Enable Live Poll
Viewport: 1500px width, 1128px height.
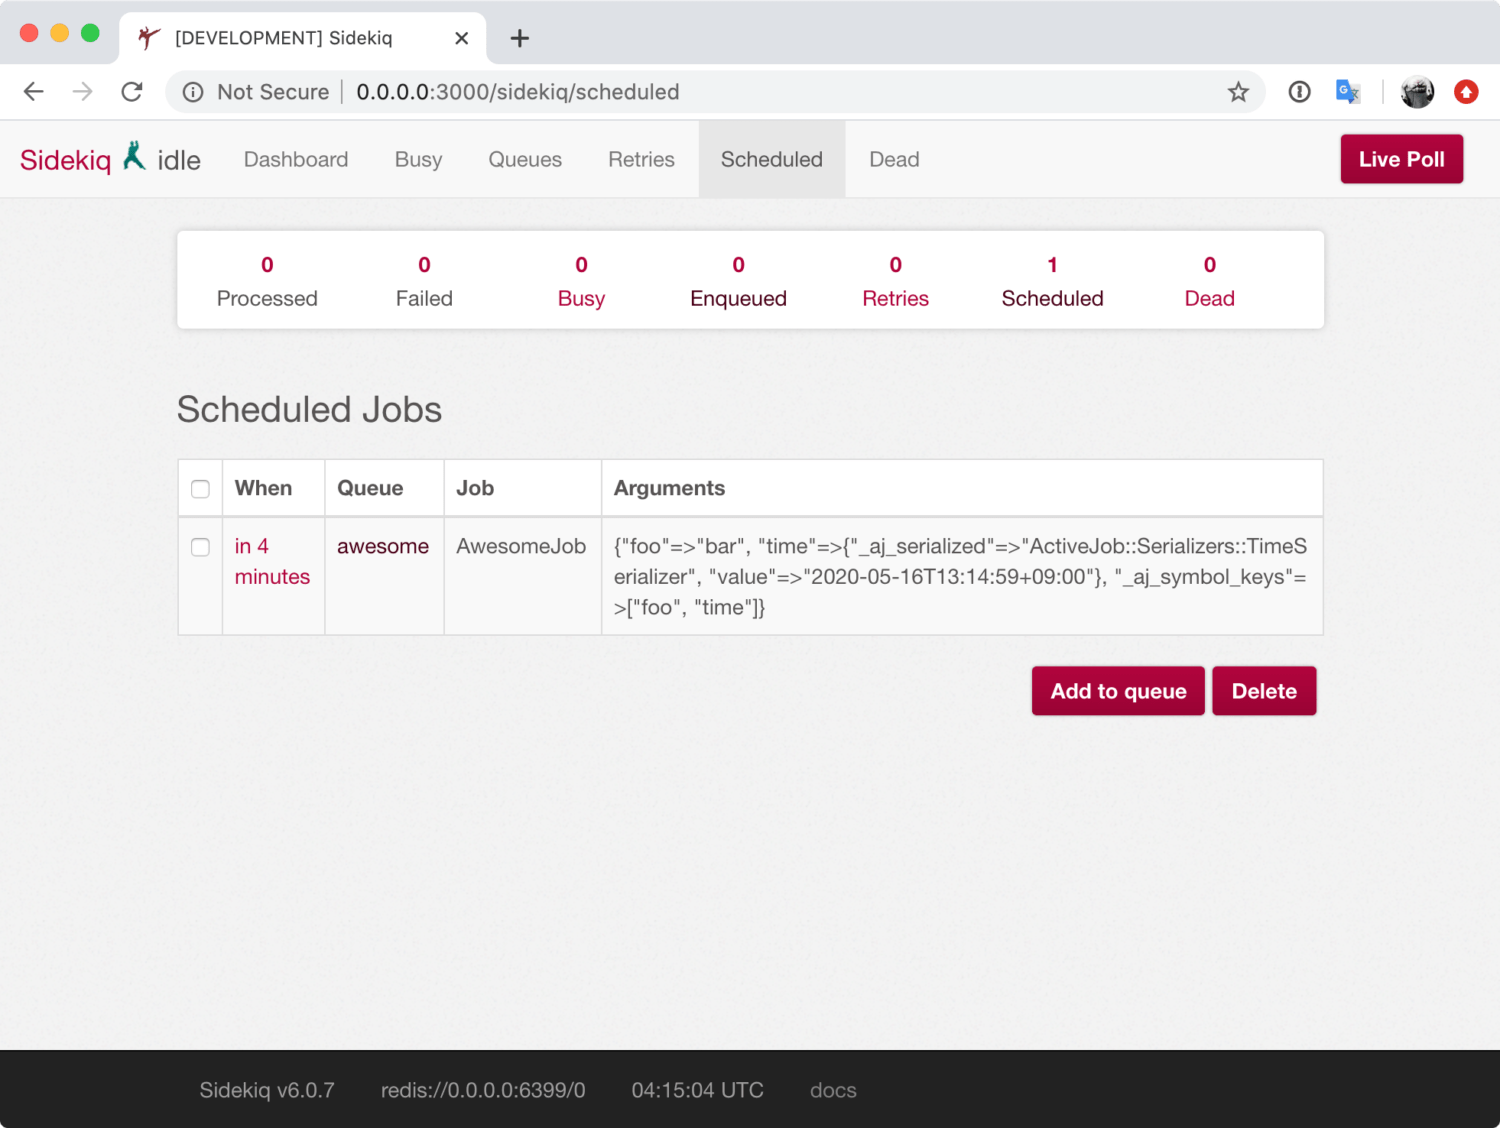pyautogui.click(x=1401, y=159)
